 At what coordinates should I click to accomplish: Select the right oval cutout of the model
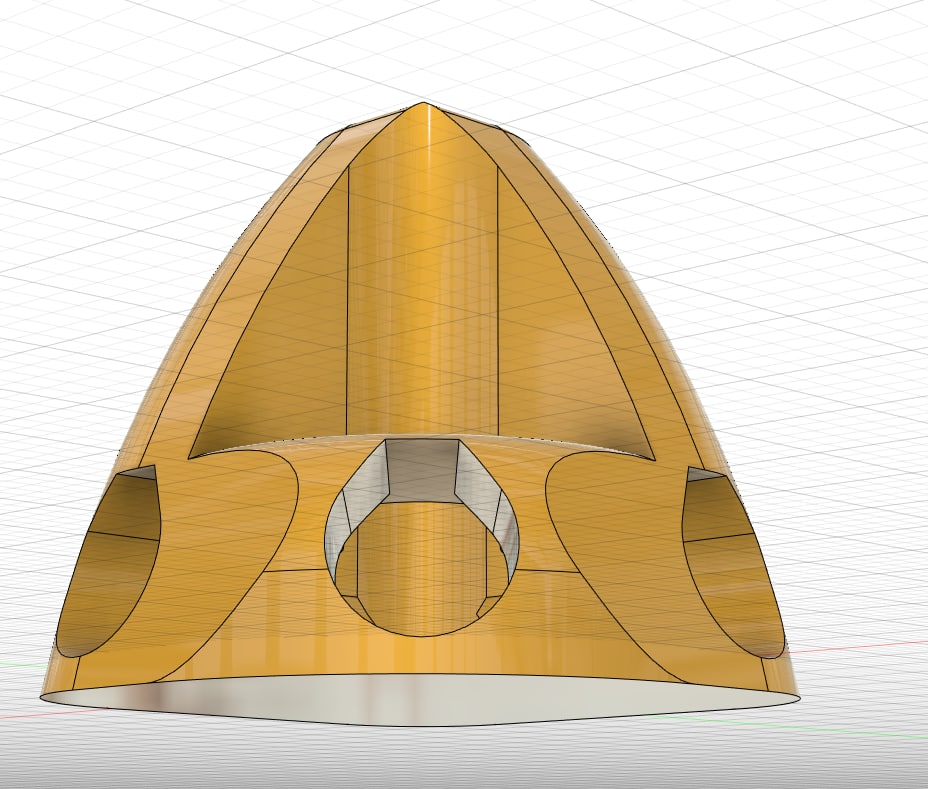pos(733,562)
